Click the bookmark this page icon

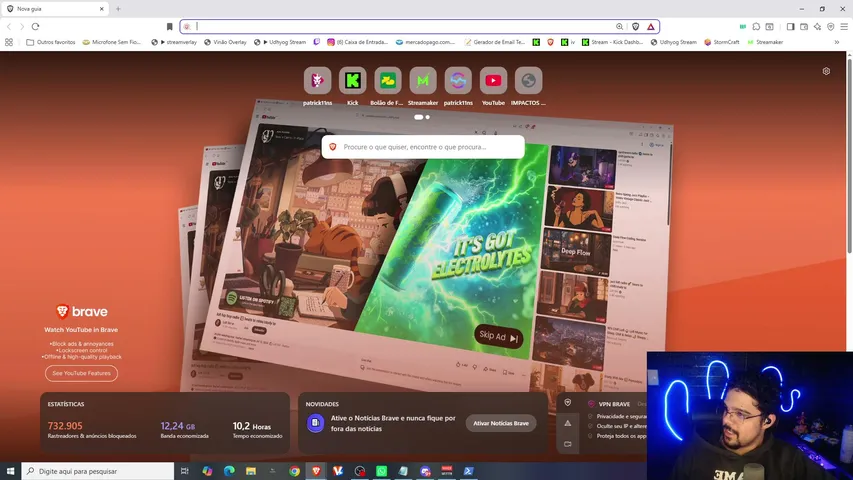(169, 27)
